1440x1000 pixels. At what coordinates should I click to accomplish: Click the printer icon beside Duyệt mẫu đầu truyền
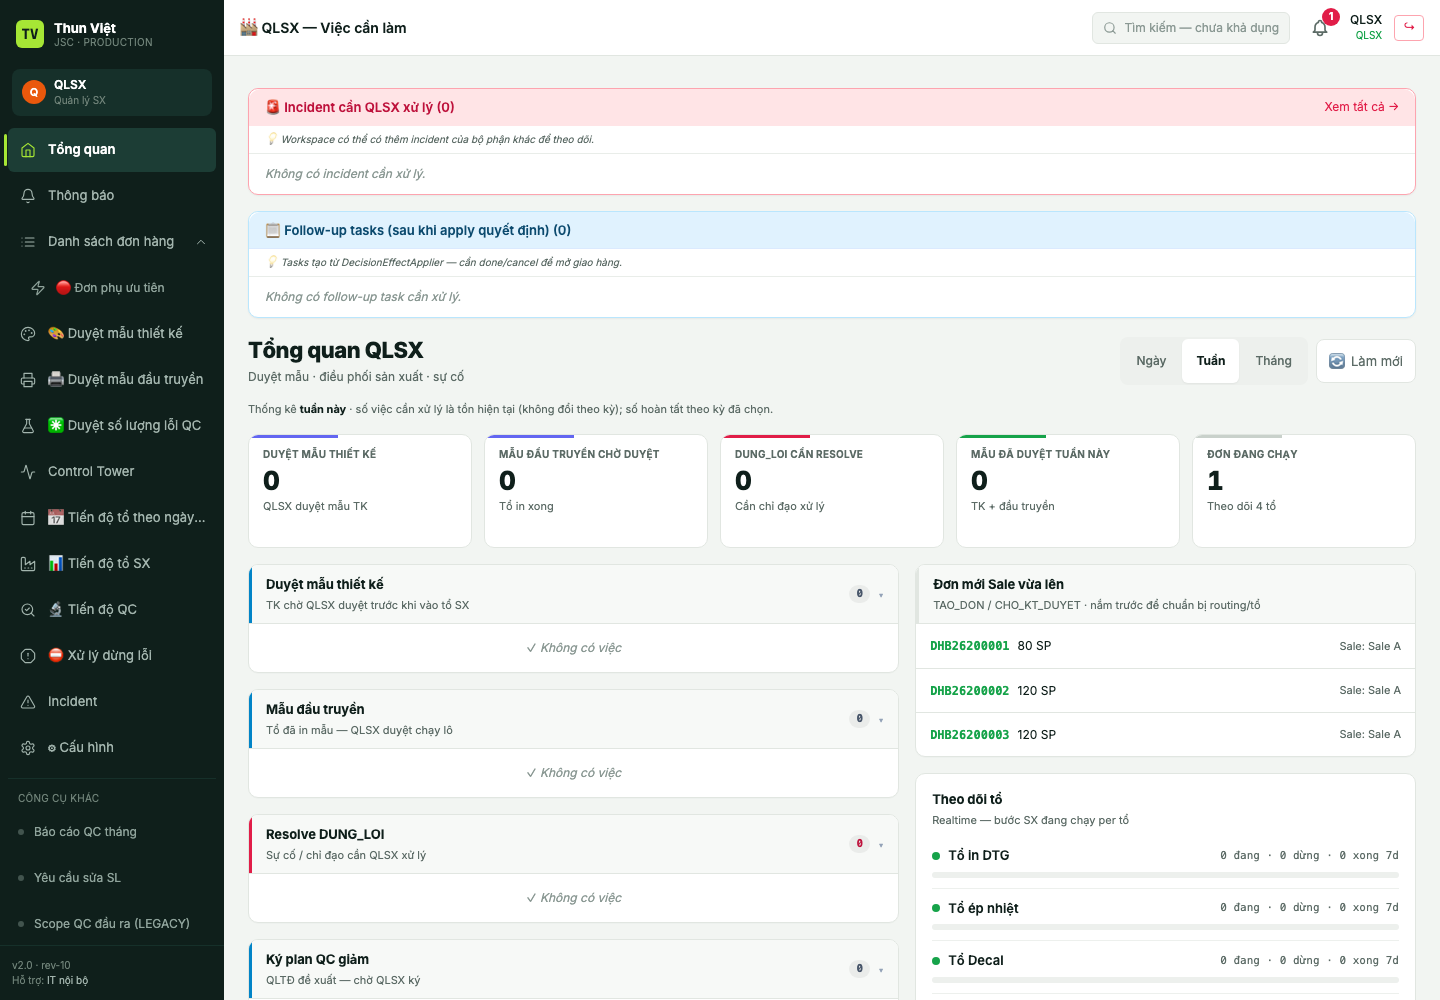coord(28,380)
